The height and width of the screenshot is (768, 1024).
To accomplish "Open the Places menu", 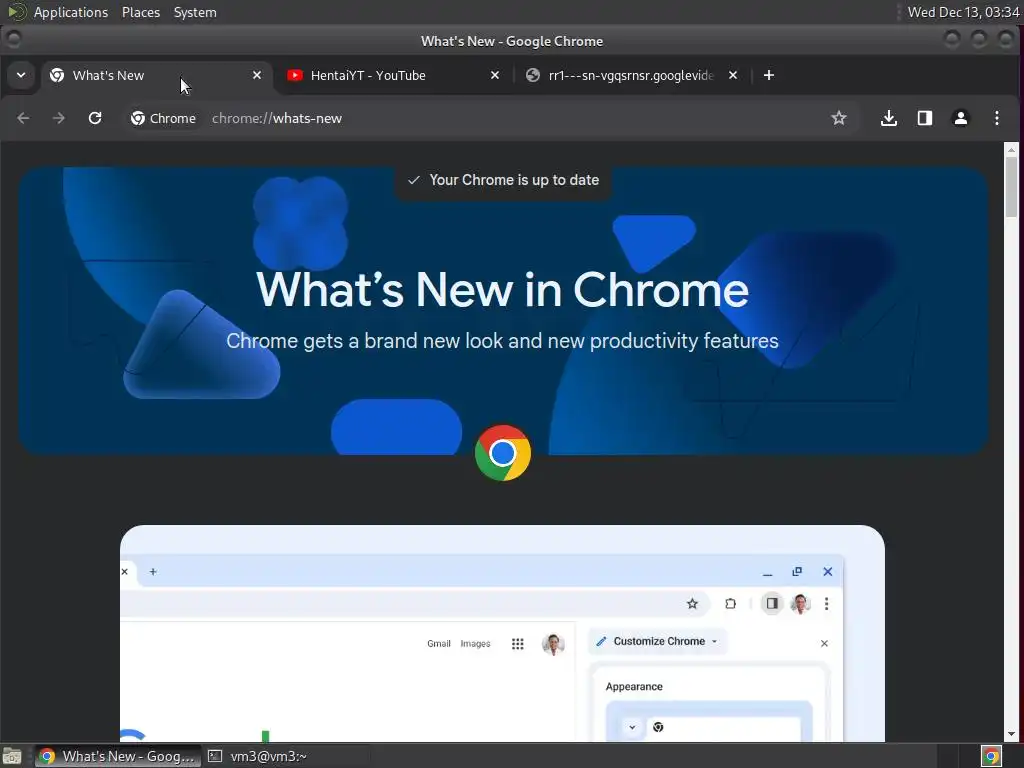I will 141,12.
